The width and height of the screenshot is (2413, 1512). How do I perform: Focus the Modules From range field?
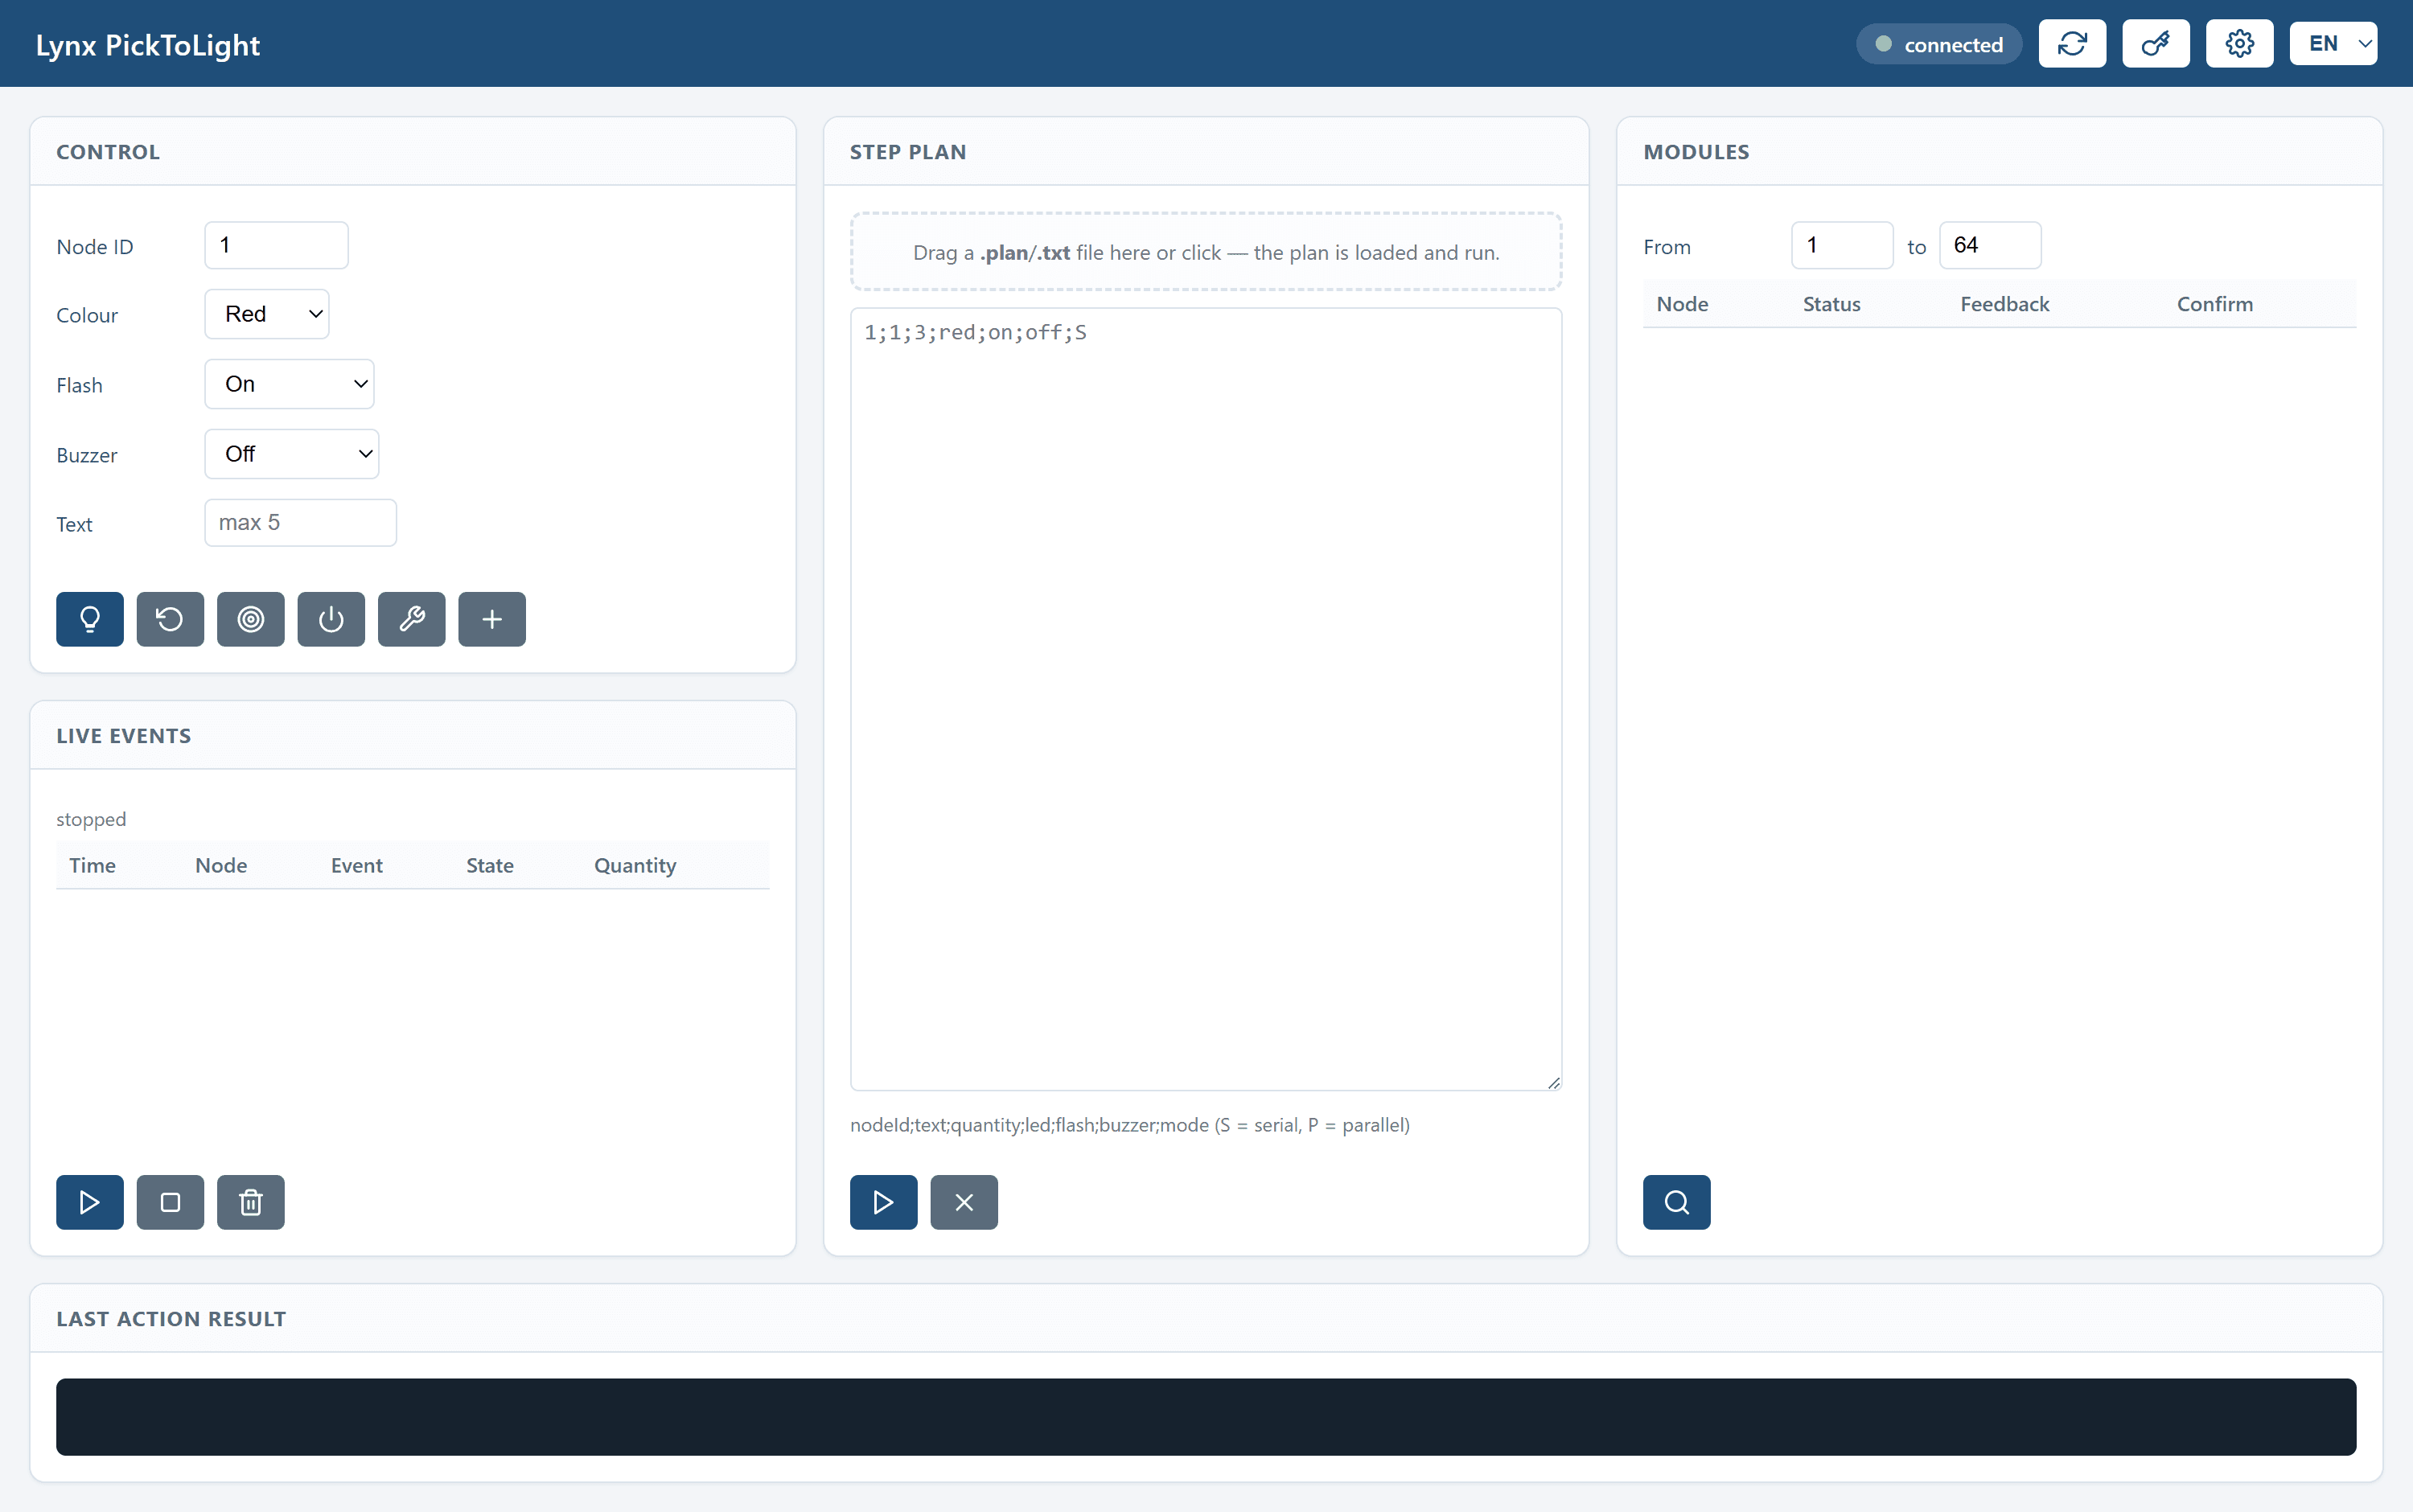1842,245
